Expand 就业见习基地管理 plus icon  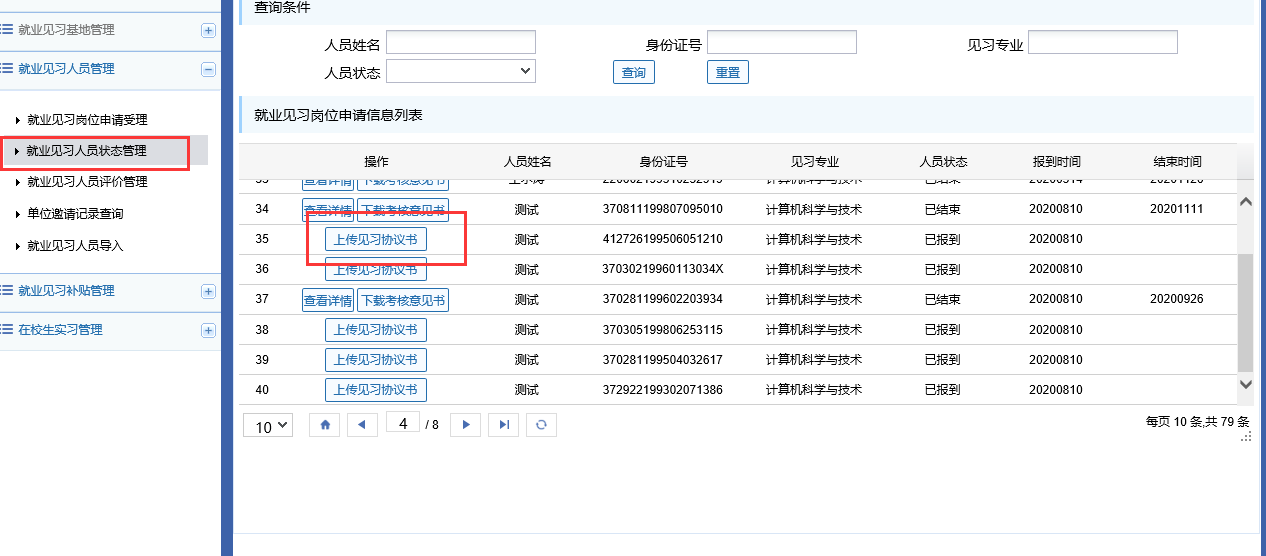[208, 30]
